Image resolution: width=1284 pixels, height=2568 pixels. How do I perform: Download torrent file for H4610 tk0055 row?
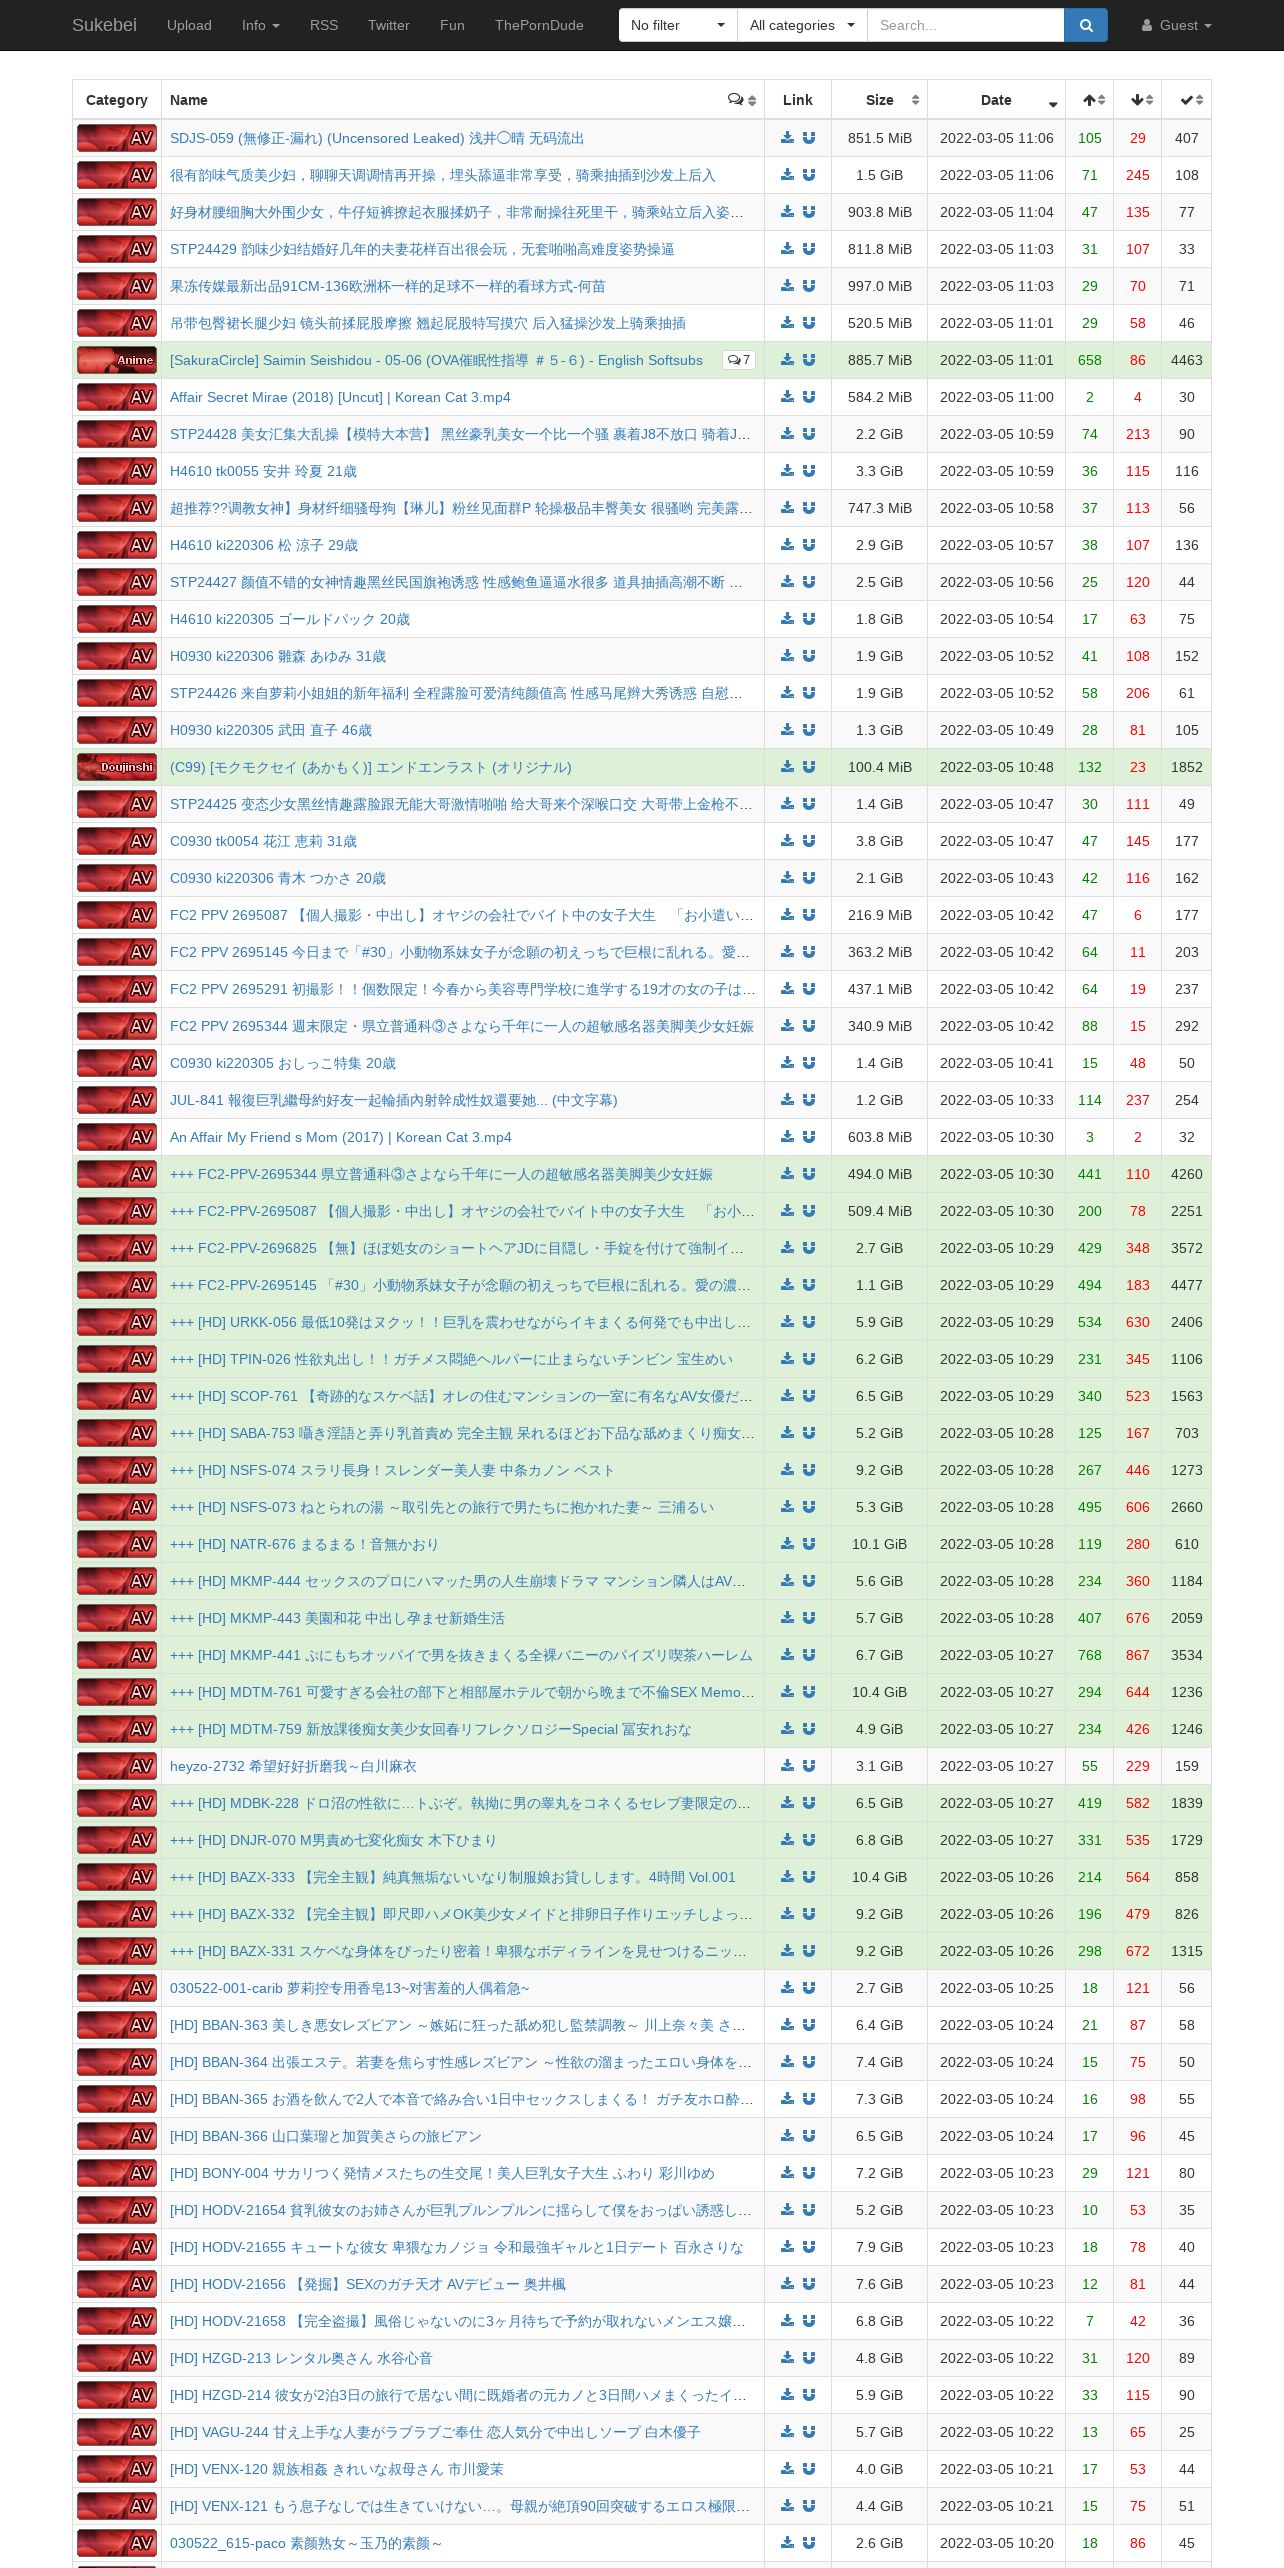[788, 471]
